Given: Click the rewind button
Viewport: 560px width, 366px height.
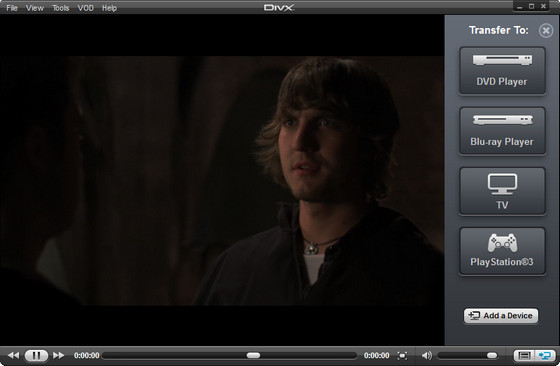Looking at the screenshot, I should (x=14, y=355).
